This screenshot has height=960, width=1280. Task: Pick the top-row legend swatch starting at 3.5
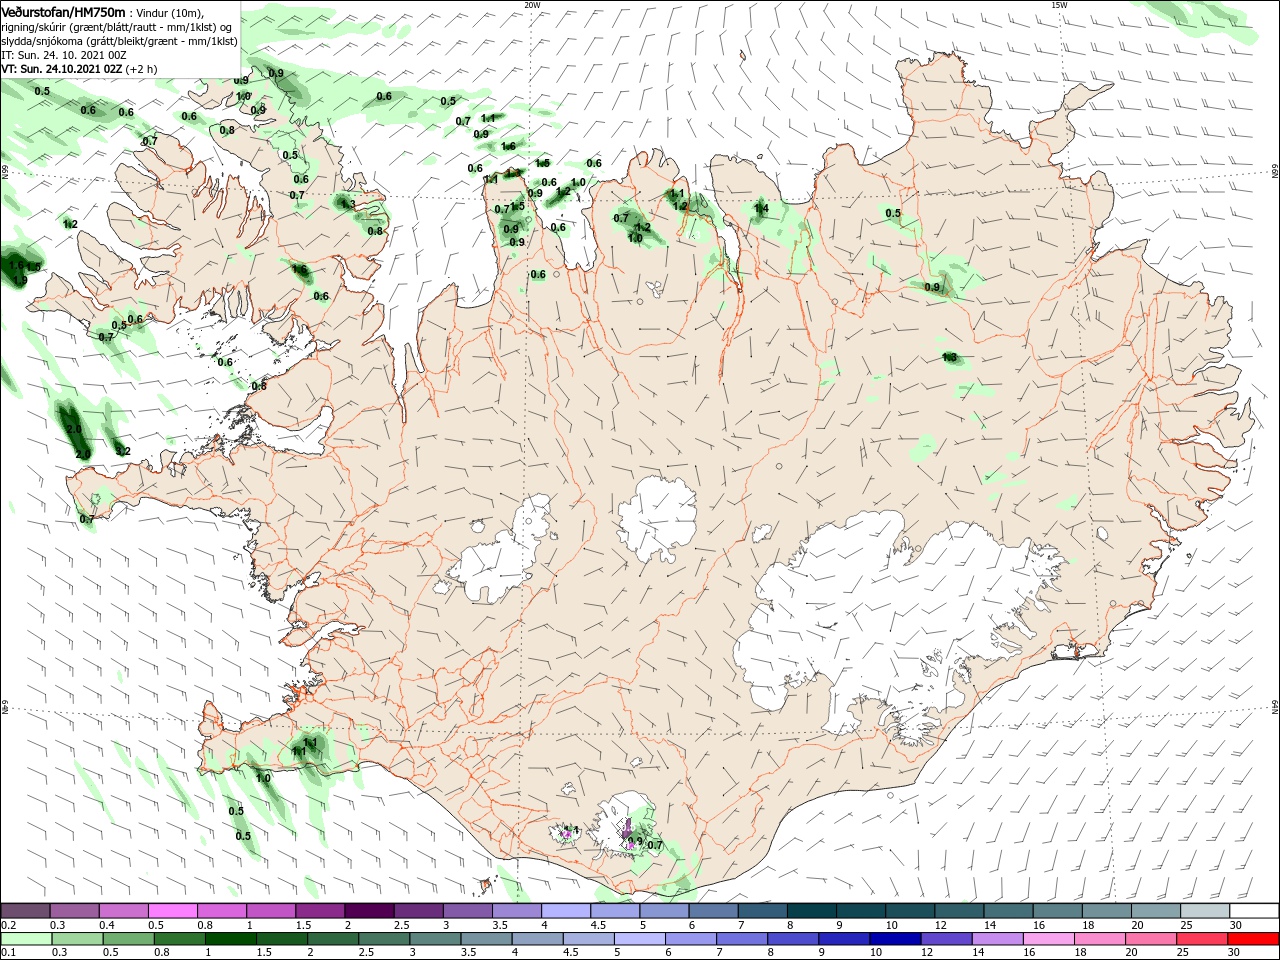[517, 911]
